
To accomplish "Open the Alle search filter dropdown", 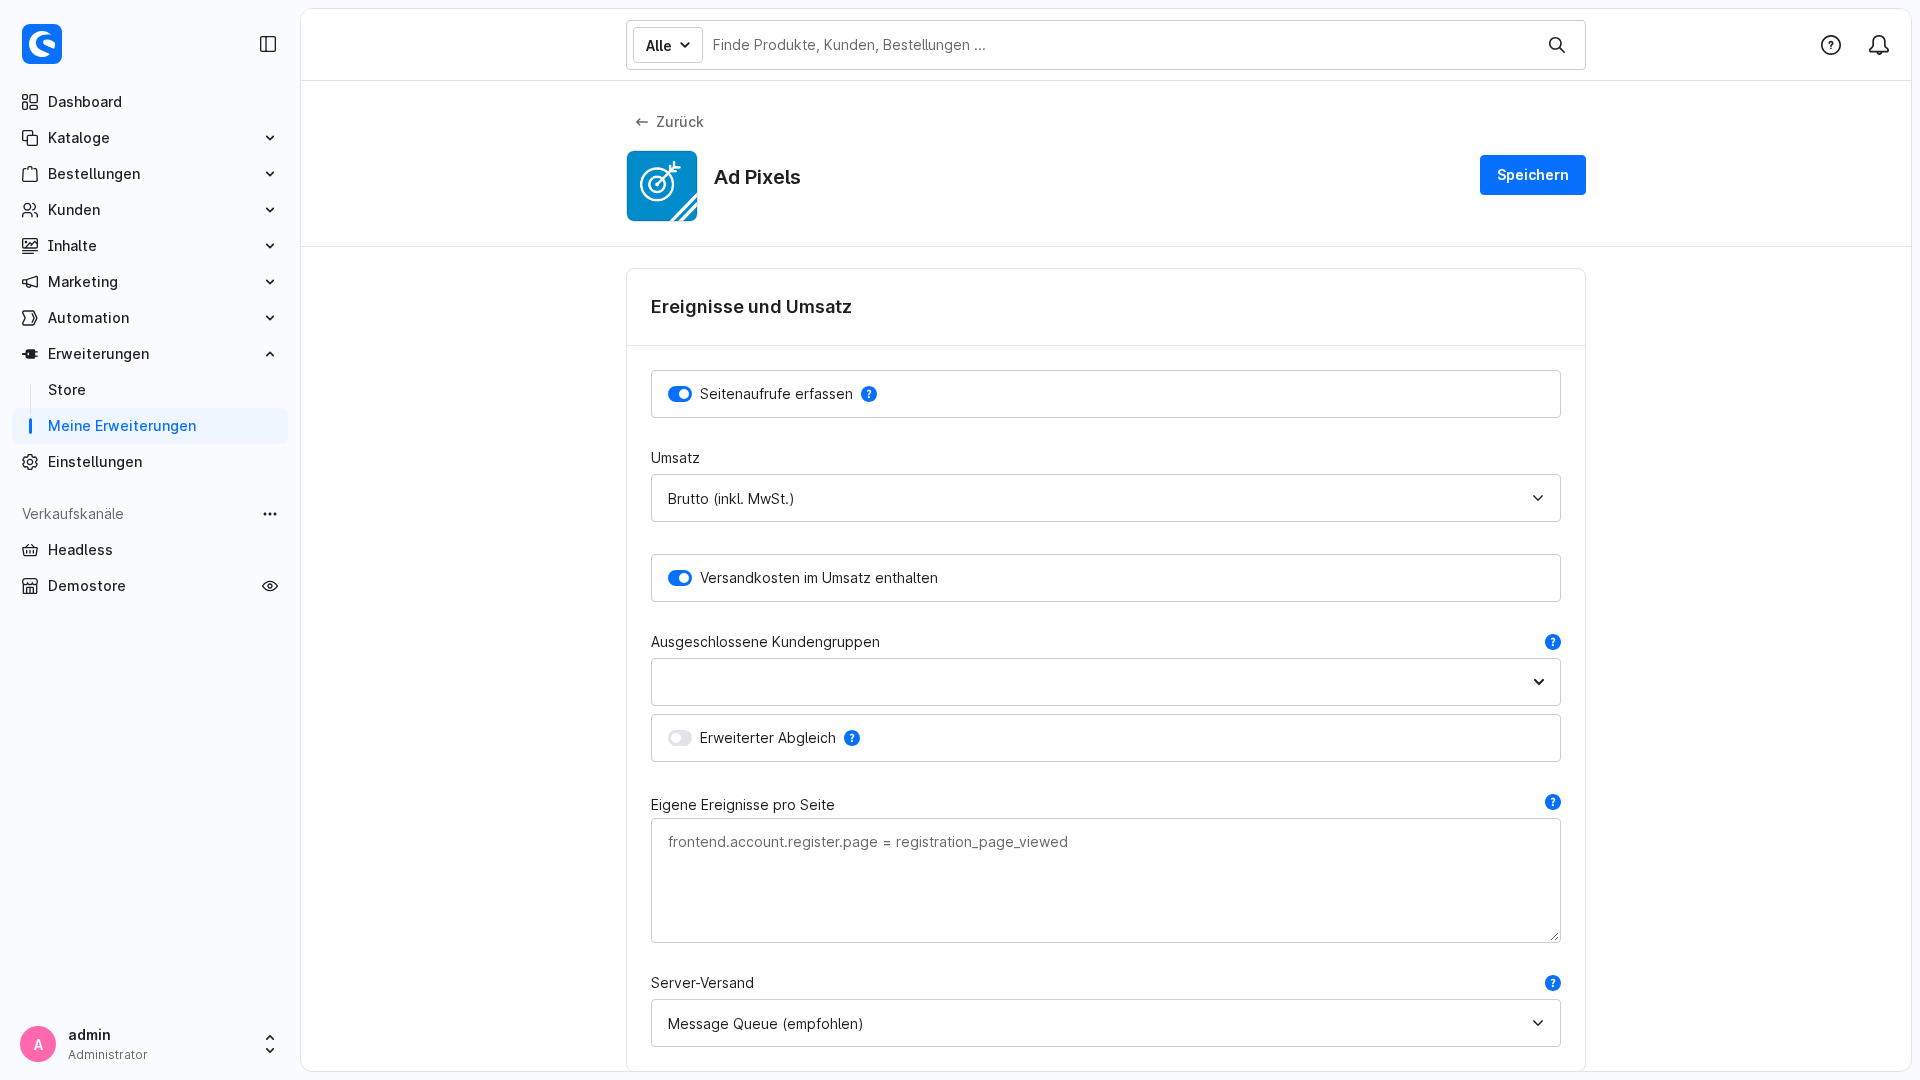I will (x=668, y=45).
